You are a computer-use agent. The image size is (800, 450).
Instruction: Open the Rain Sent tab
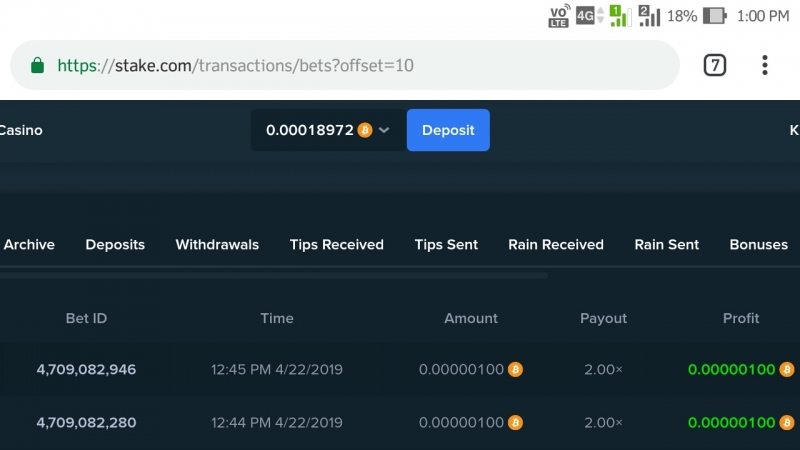coord(667,244)
